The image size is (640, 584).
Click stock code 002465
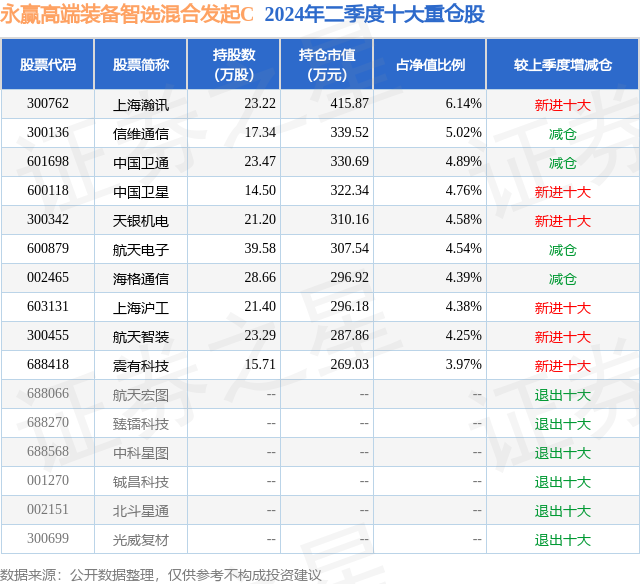(x=48, y=278)
